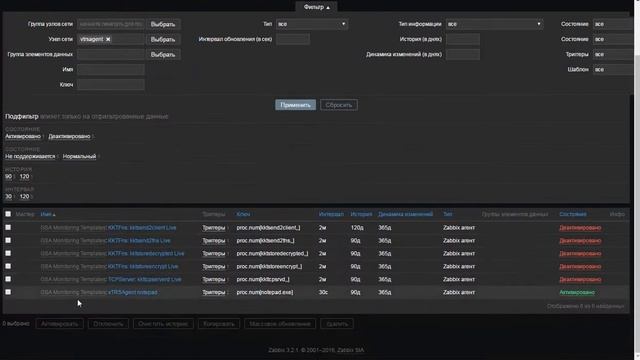Screen dimensions: 640x360
Task: Toggle Активировано status of notepad item
Action: coord(577,292)
